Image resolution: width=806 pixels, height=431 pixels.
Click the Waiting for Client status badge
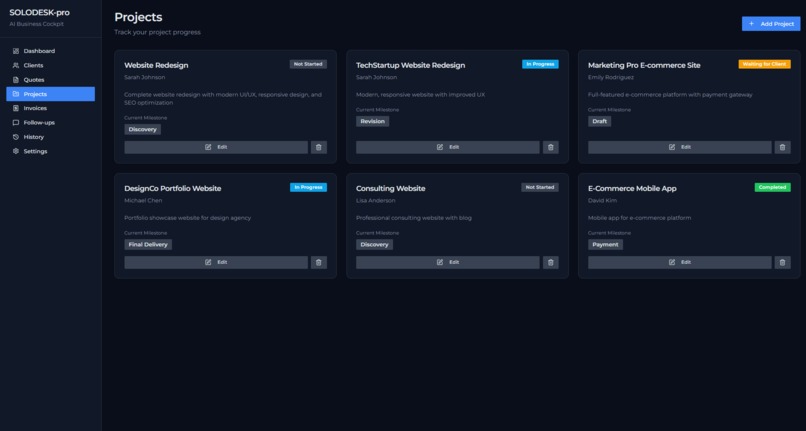pyautogui.click(x=764, y=64)
